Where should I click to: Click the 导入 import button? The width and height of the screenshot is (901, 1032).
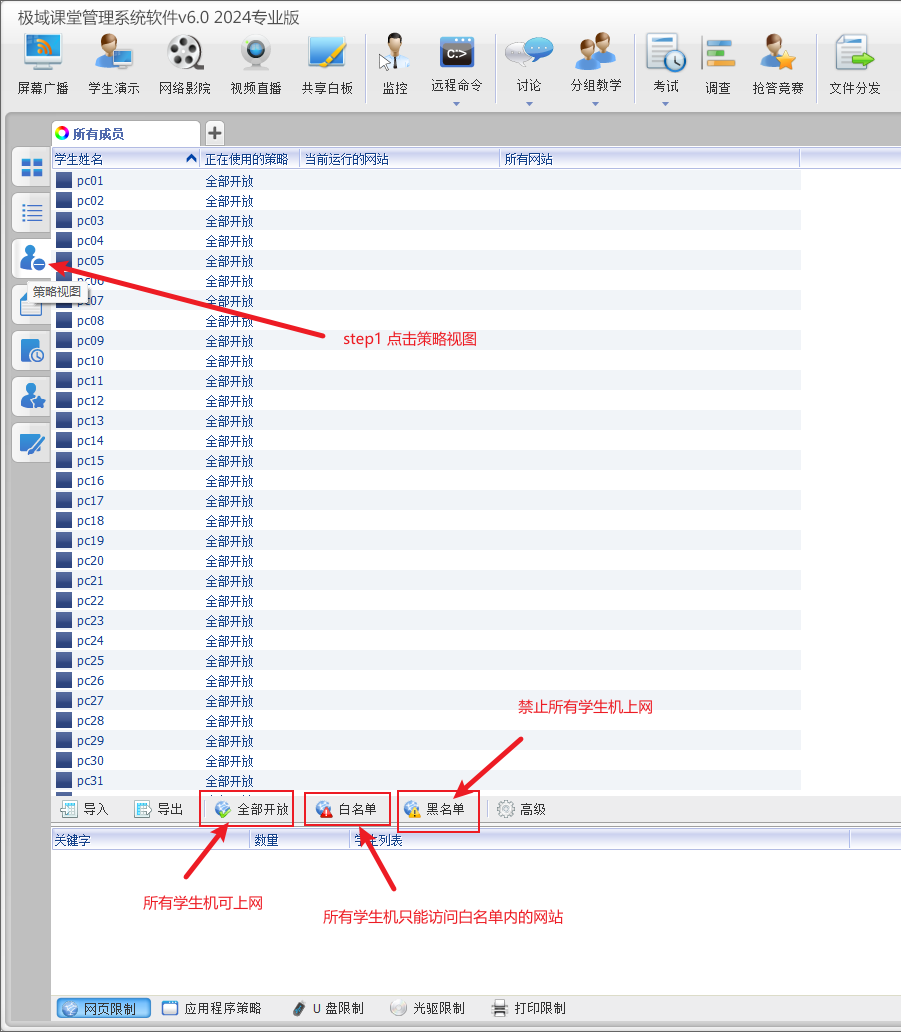coord(85,809)
